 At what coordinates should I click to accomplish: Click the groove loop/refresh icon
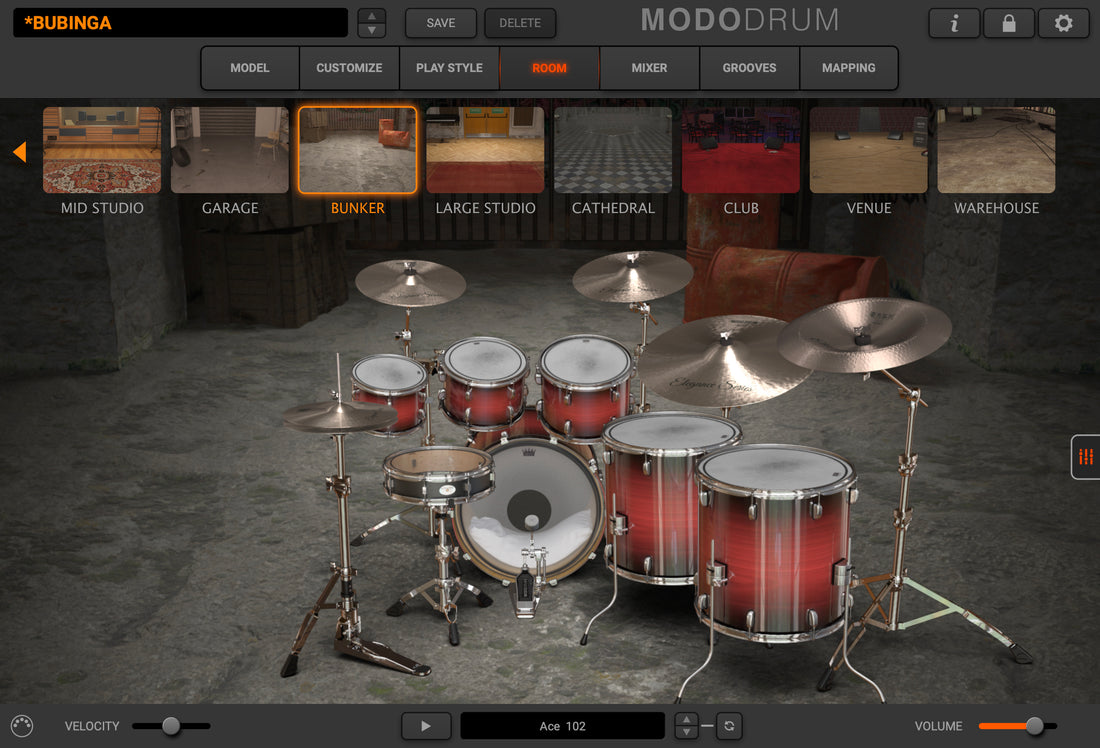(729, 726)
